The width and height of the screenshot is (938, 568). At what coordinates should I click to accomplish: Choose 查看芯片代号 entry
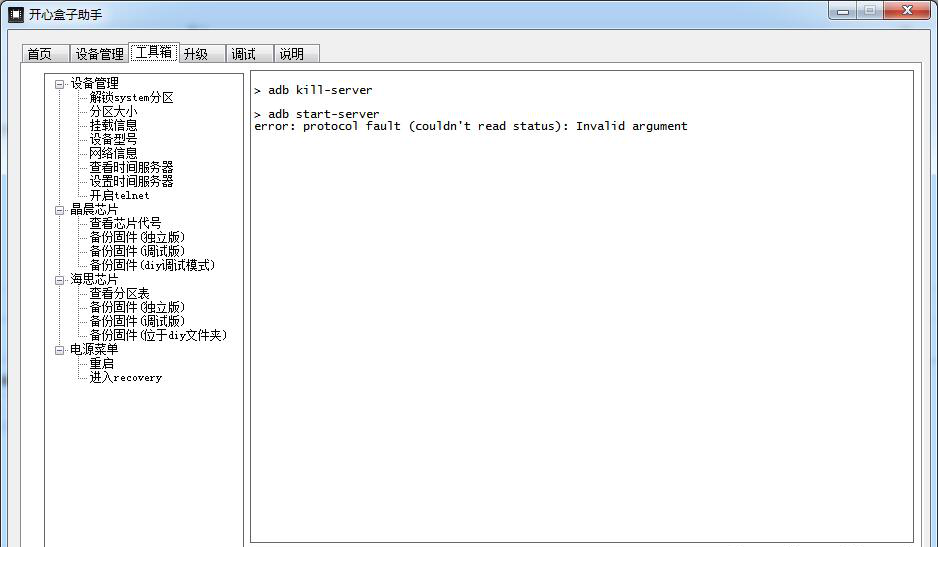tap(125, 223)
